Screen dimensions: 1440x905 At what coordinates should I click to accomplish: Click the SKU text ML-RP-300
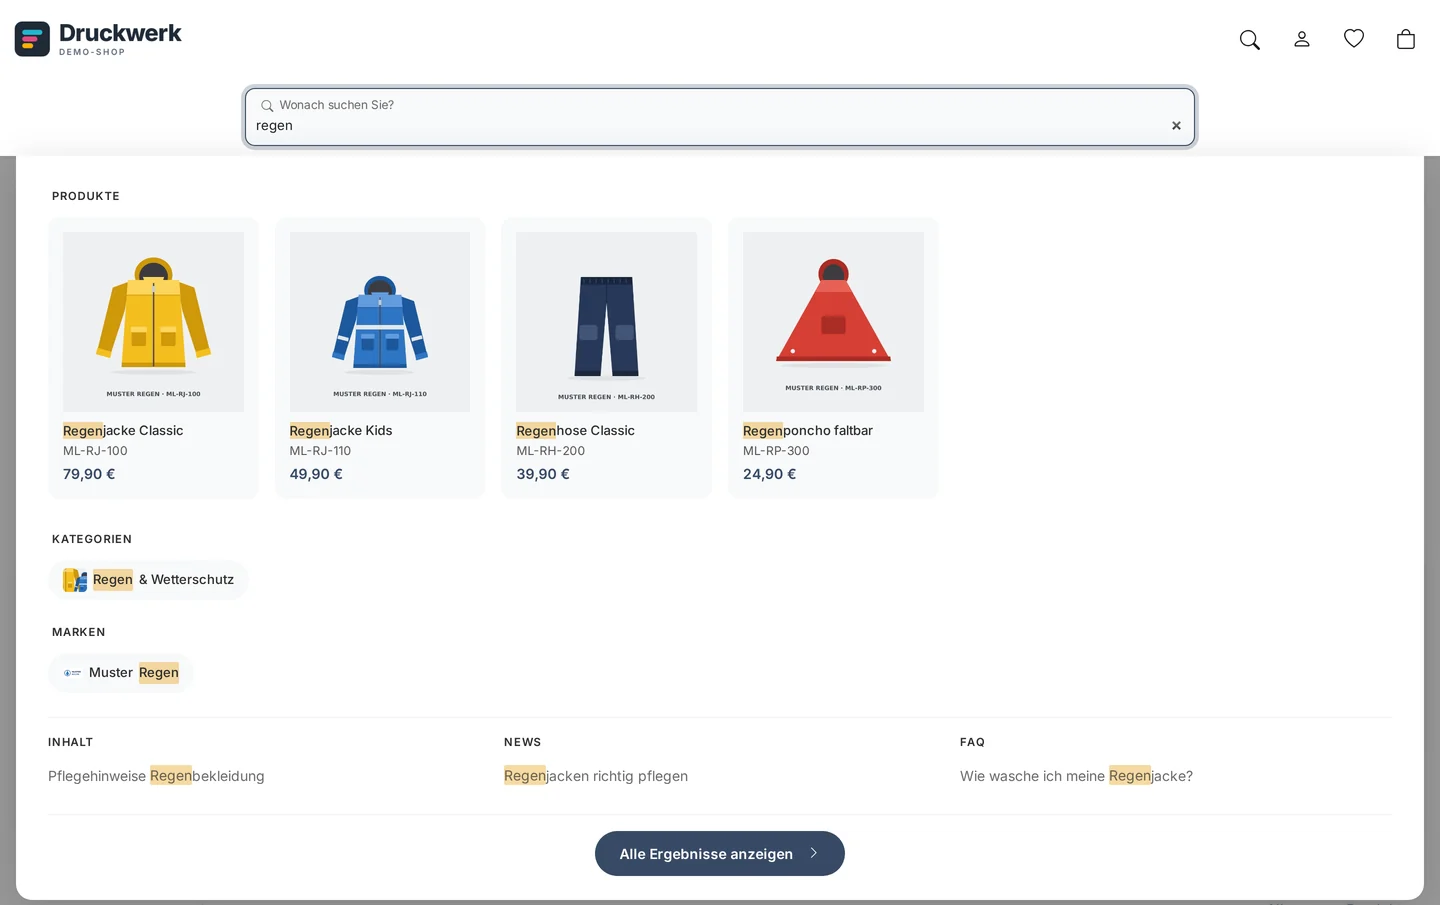pos(776,451)
